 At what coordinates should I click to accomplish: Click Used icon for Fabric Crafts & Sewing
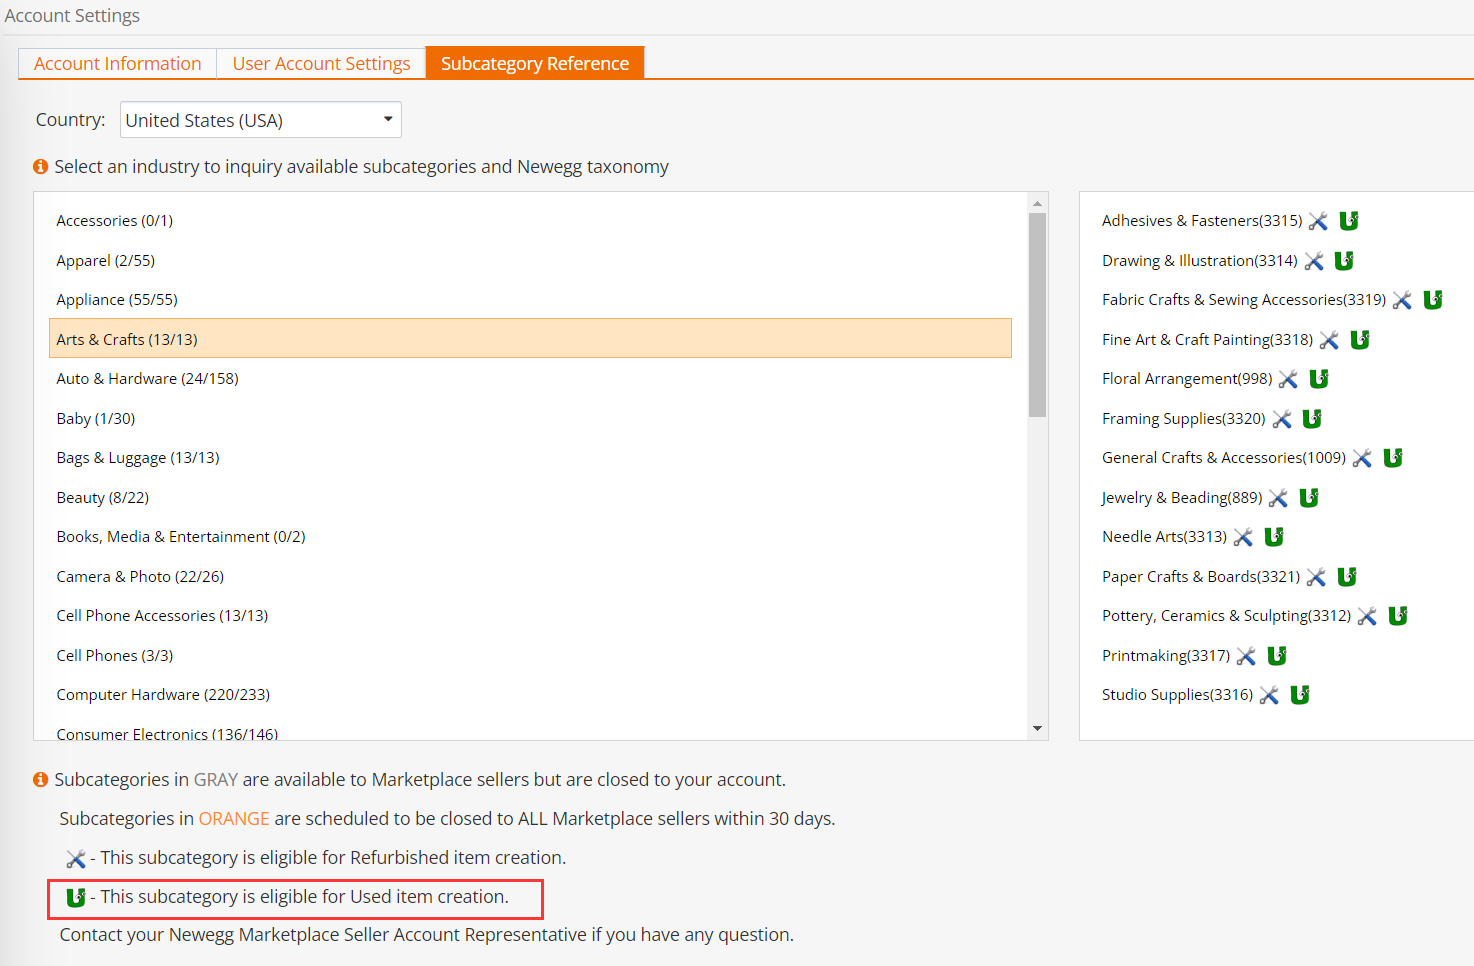tap(1433, 300)
